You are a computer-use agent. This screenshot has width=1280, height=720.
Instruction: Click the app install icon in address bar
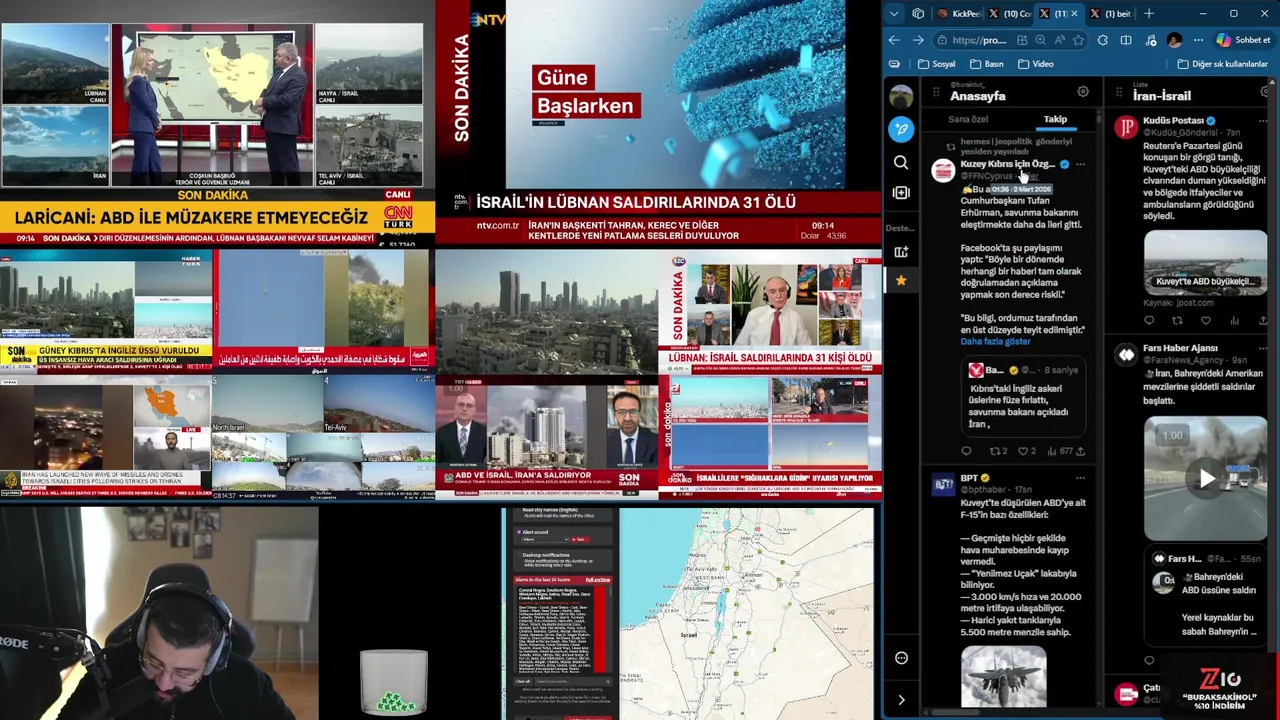pos(1022,40)
